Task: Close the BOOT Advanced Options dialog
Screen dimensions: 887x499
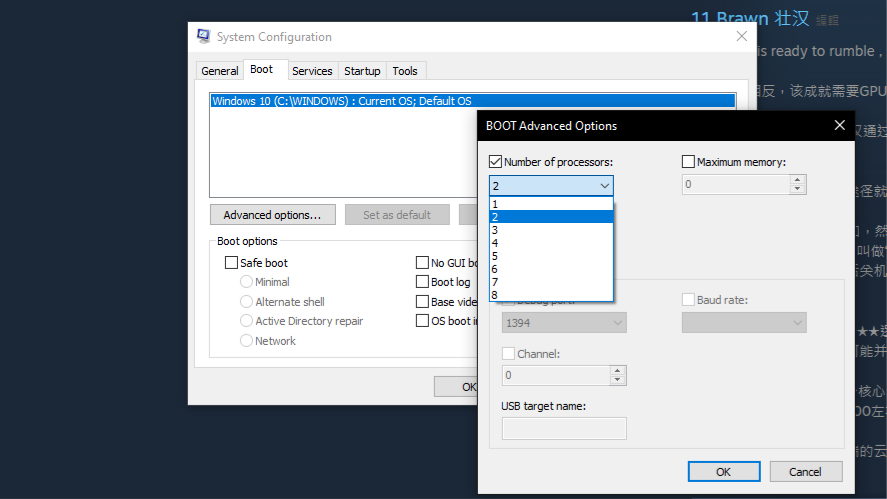Action: pyautogui.click(x=839, y=125)
